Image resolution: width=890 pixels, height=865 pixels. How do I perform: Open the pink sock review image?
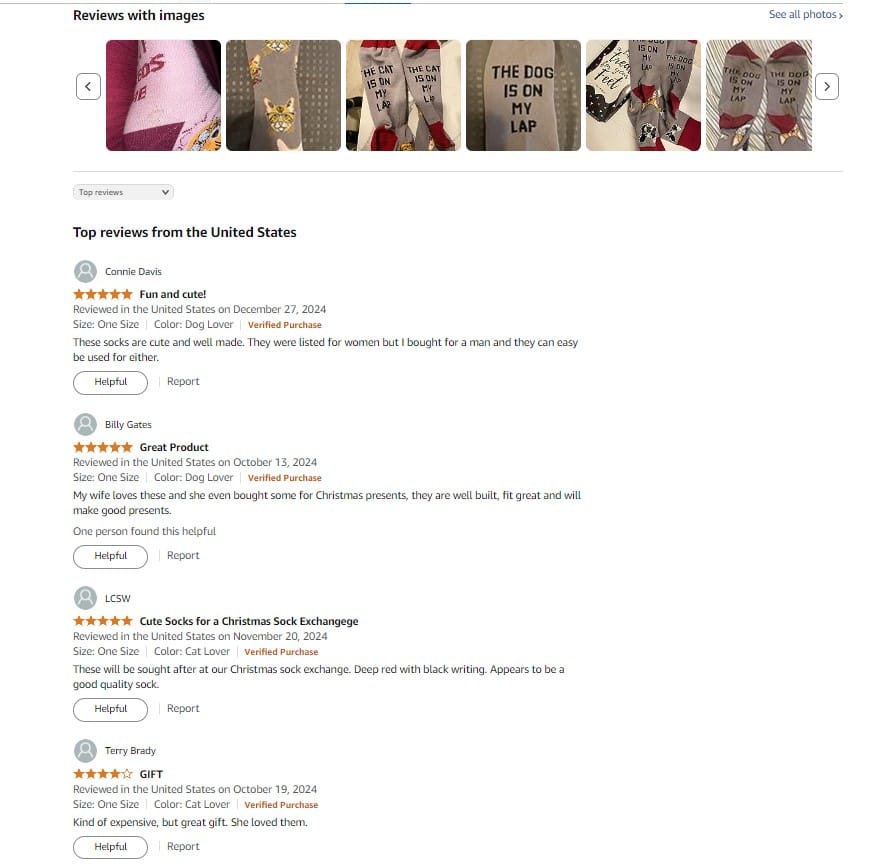click(163, 95)
